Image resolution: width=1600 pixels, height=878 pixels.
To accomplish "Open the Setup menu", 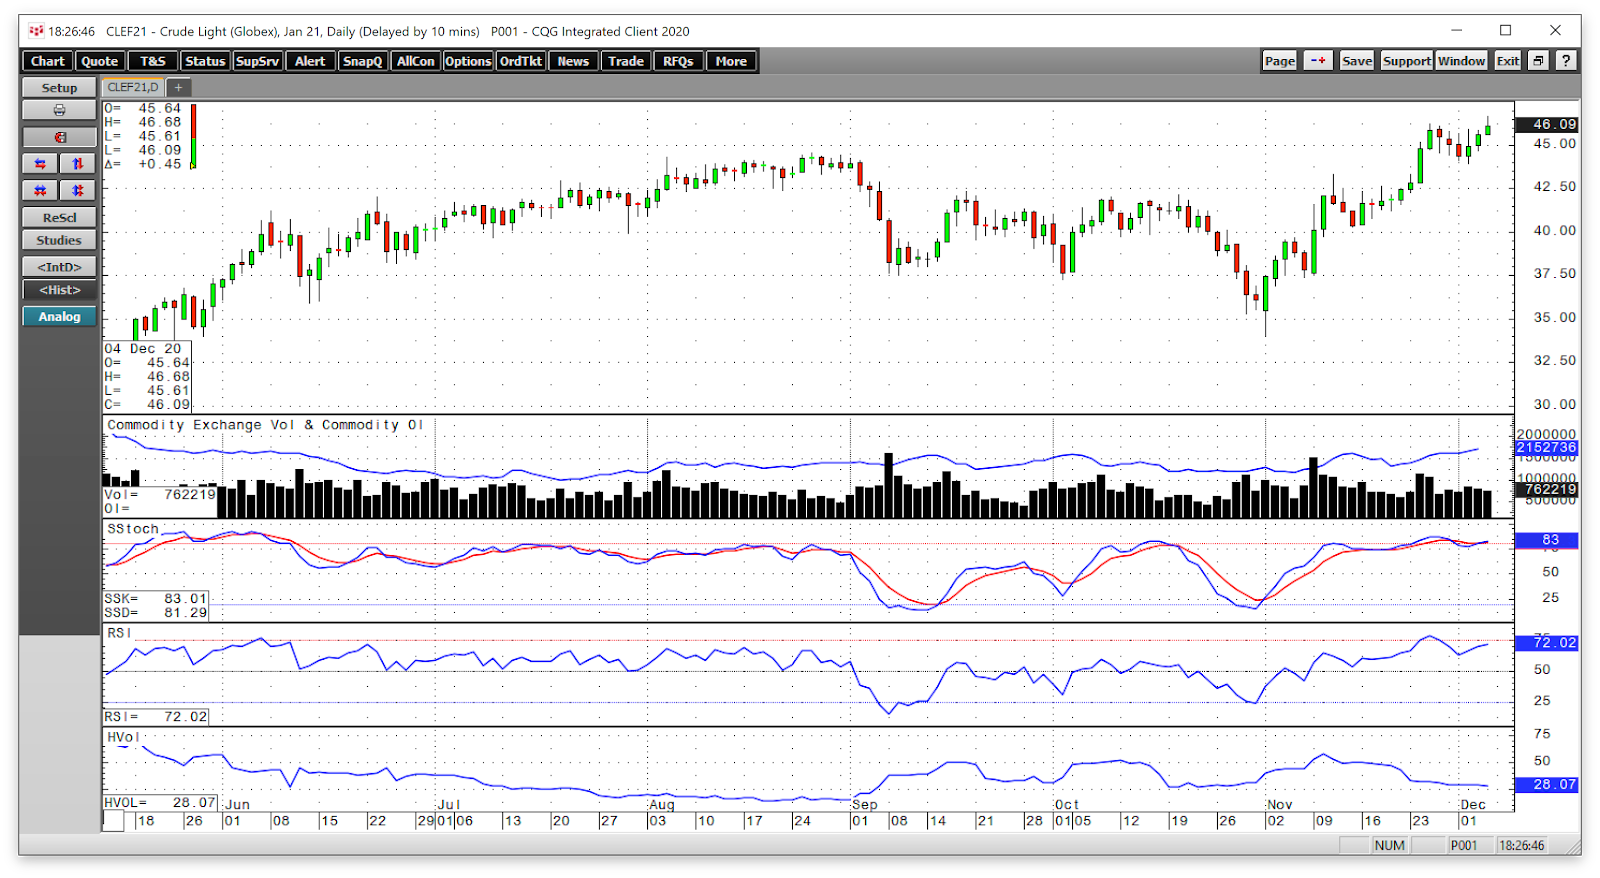I will (x=59, y=88).
